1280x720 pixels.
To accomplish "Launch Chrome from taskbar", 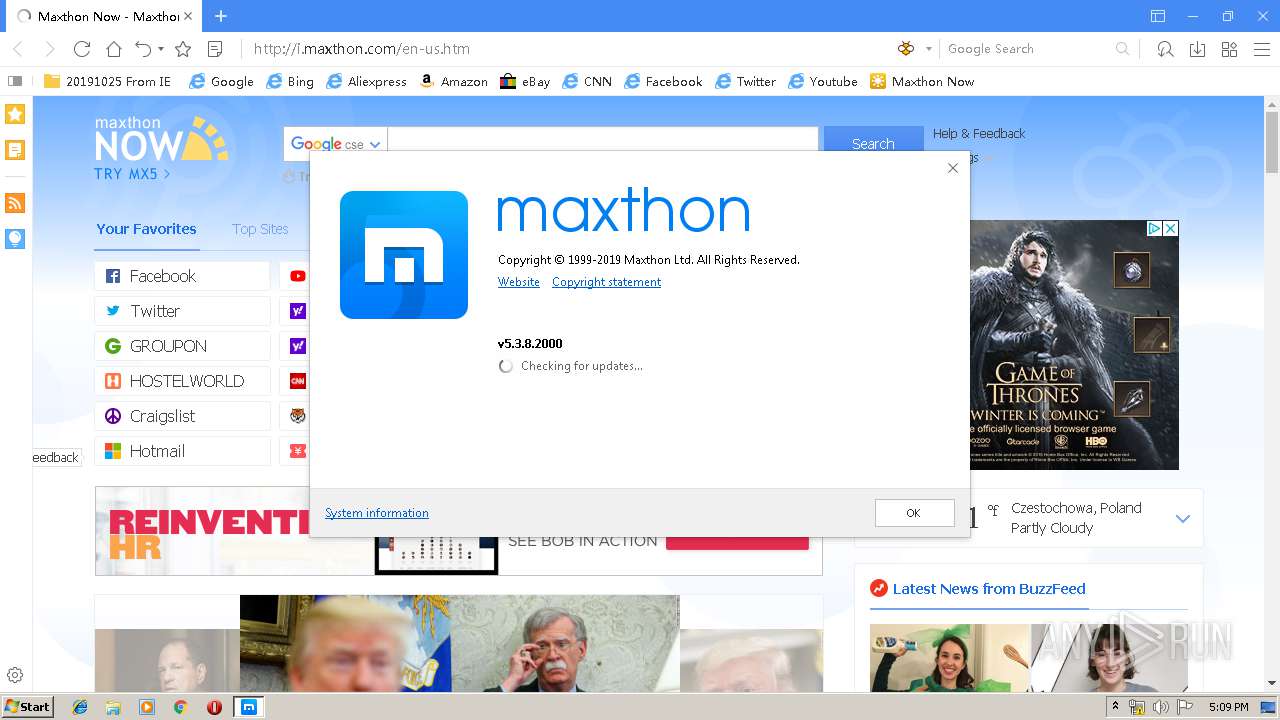I will (180, 707).
